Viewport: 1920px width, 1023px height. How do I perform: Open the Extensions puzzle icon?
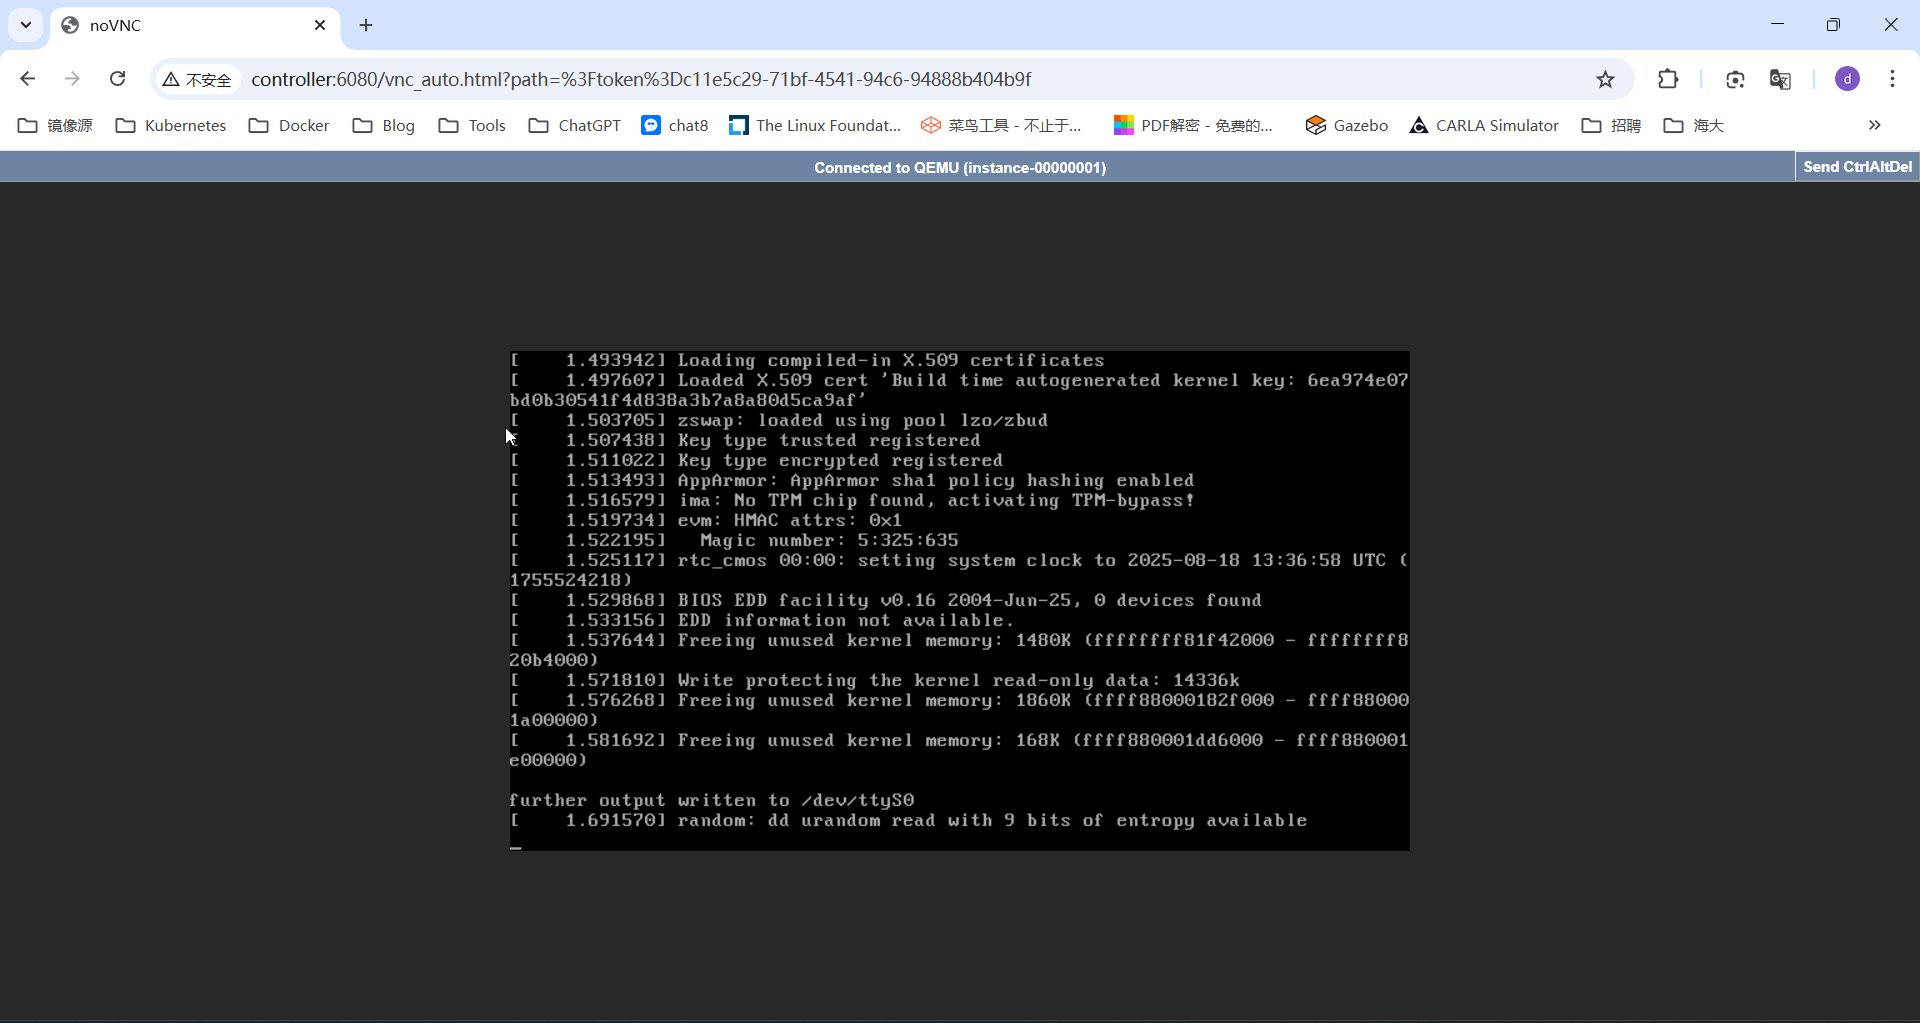pyautogui.click(x=1668, y=79)
